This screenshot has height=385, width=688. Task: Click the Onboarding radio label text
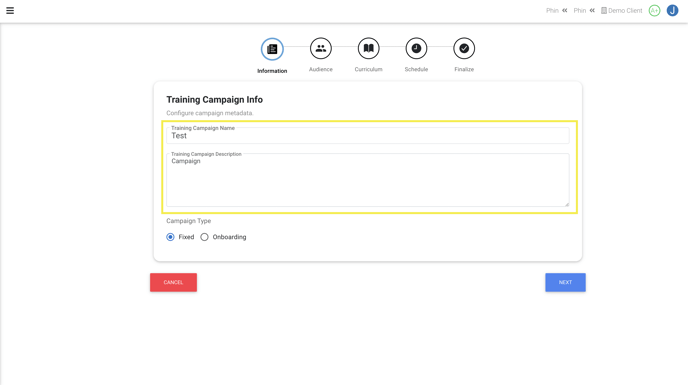(x=229, y=237)
